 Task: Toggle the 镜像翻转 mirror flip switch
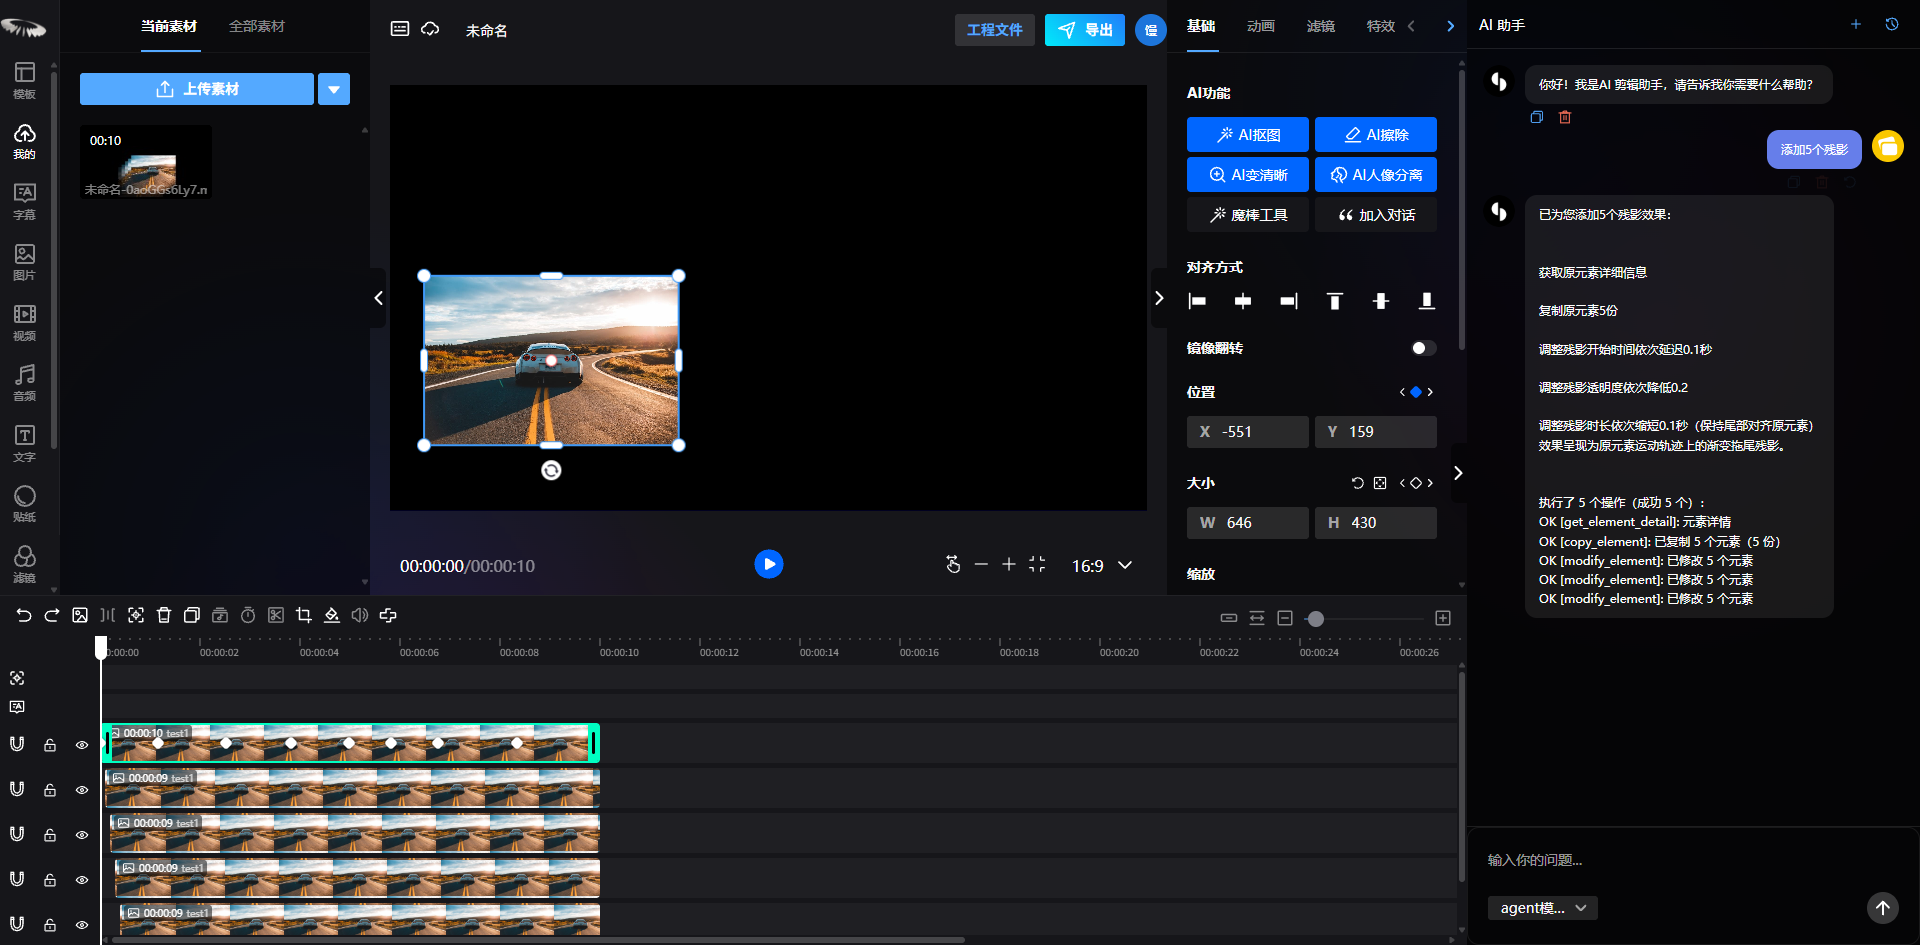tap(1423, 348)
